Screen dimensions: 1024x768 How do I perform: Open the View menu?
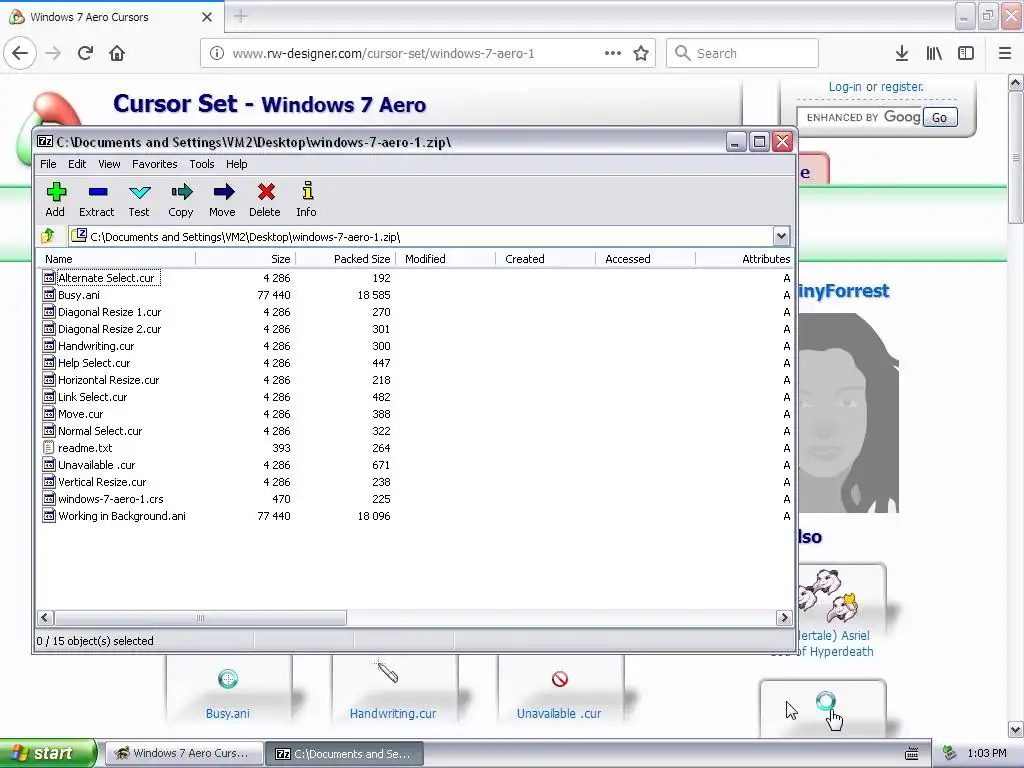point(109,164)
